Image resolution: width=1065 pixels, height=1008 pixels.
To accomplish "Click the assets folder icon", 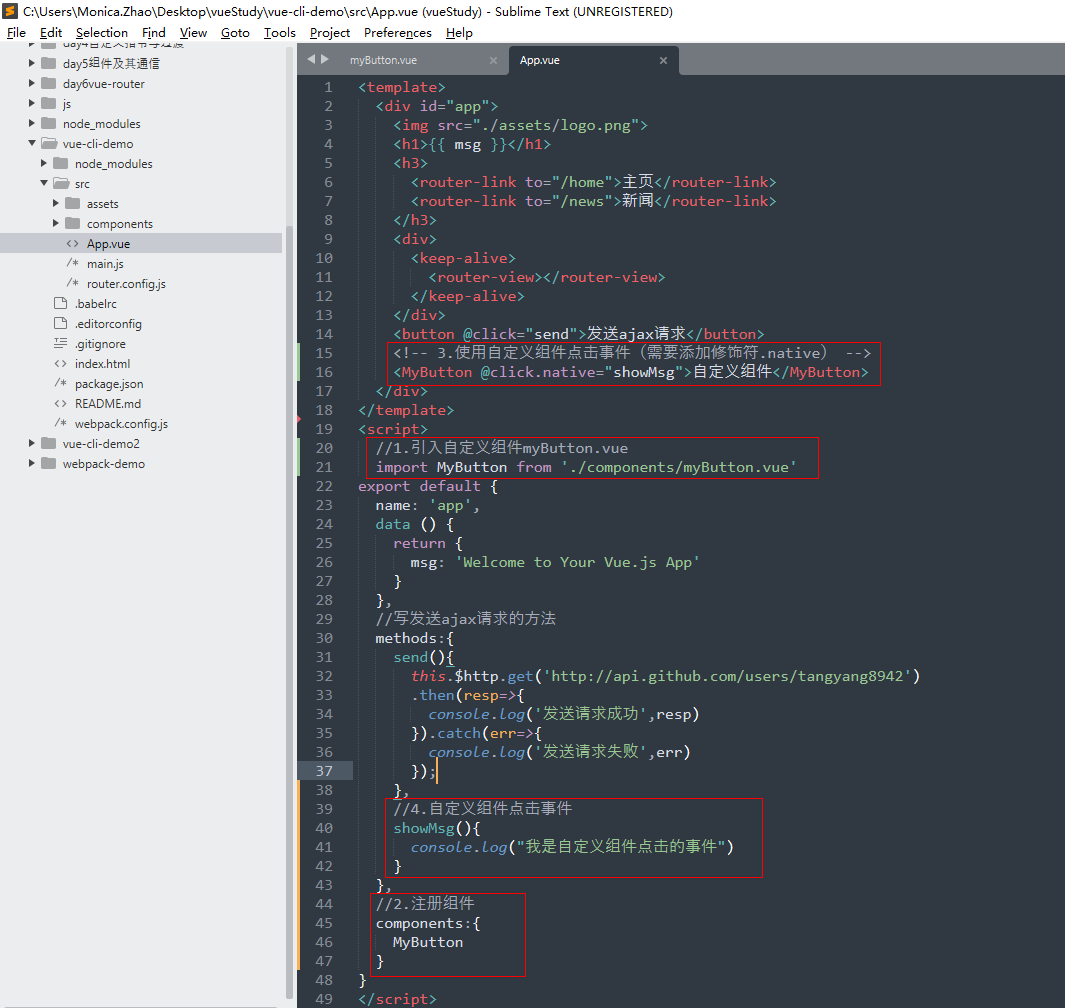I will (x=73, y=203).
